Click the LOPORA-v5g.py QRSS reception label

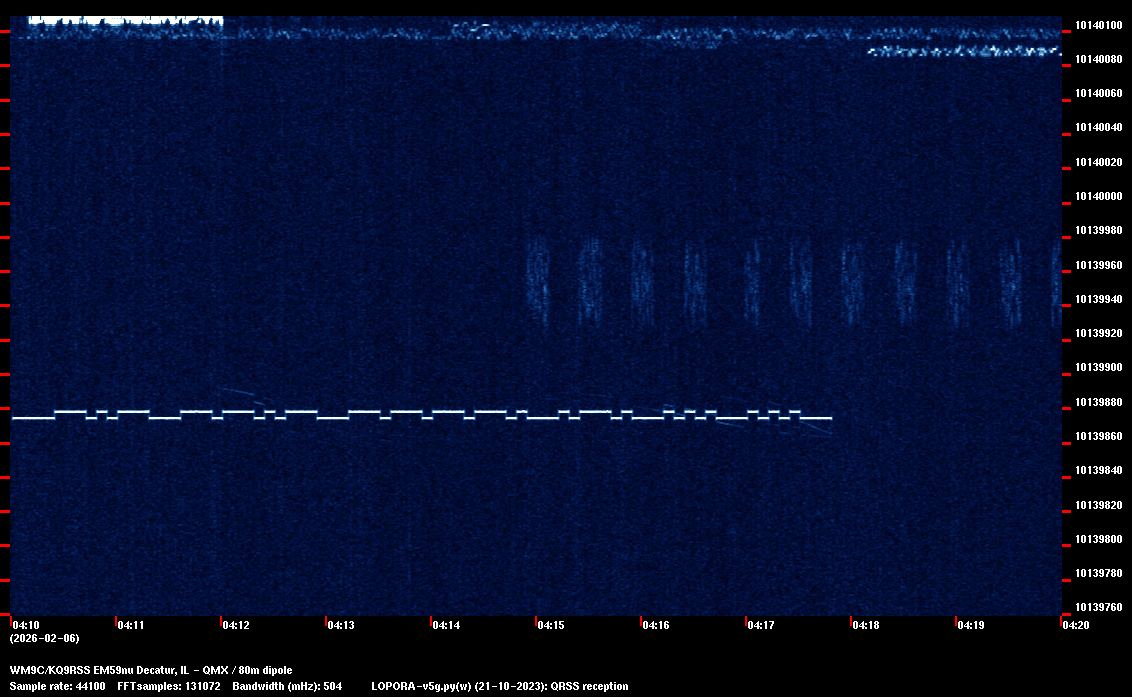499,686
